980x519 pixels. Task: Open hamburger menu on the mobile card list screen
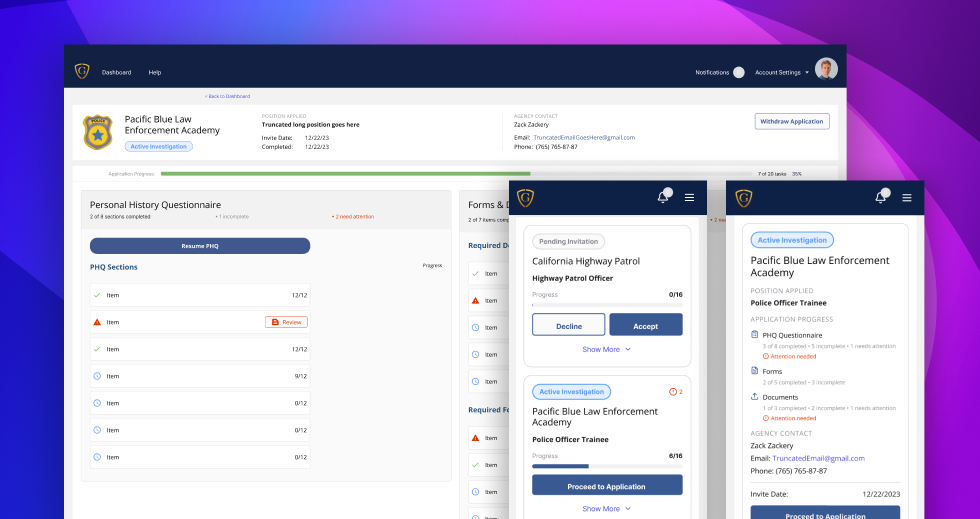coord(689,198)
